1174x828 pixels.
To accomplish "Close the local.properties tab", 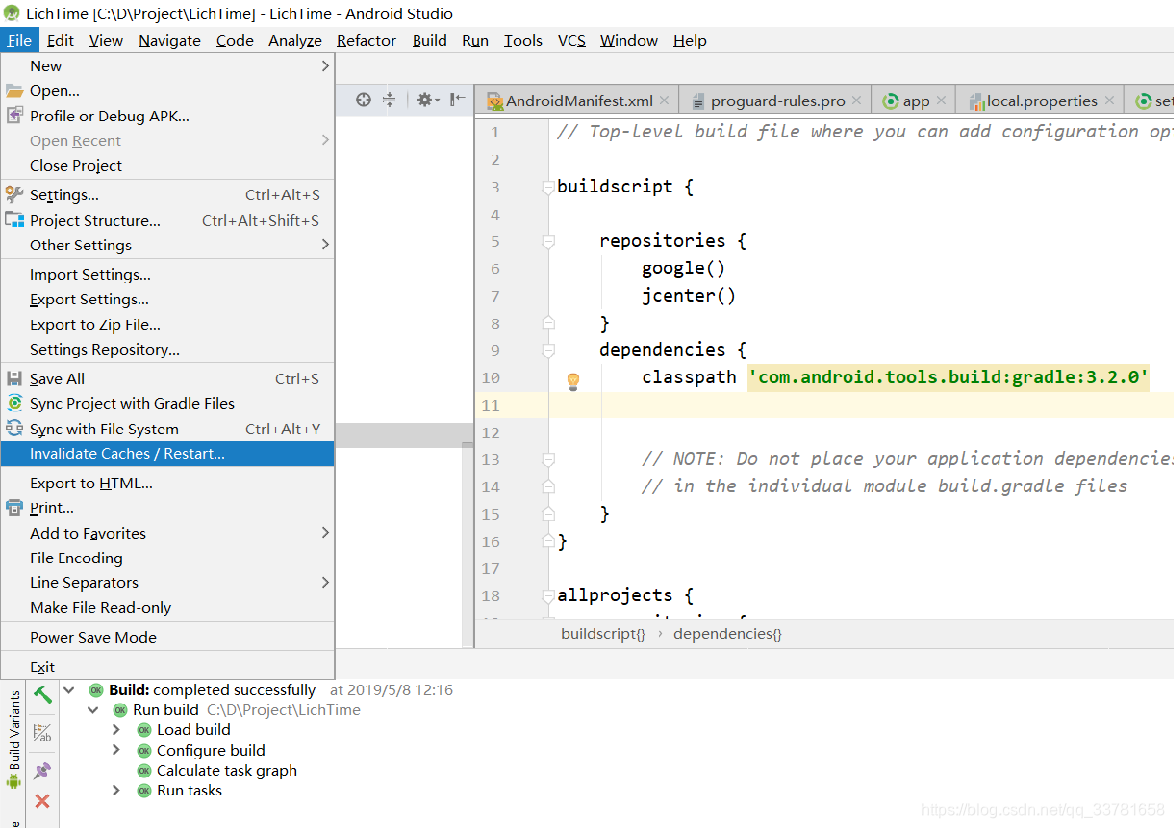I will click(x=1109, y=100).
